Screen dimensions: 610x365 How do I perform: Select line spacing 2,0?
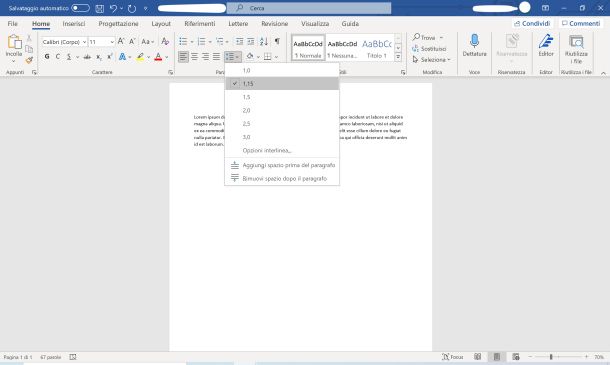[282, 111]
